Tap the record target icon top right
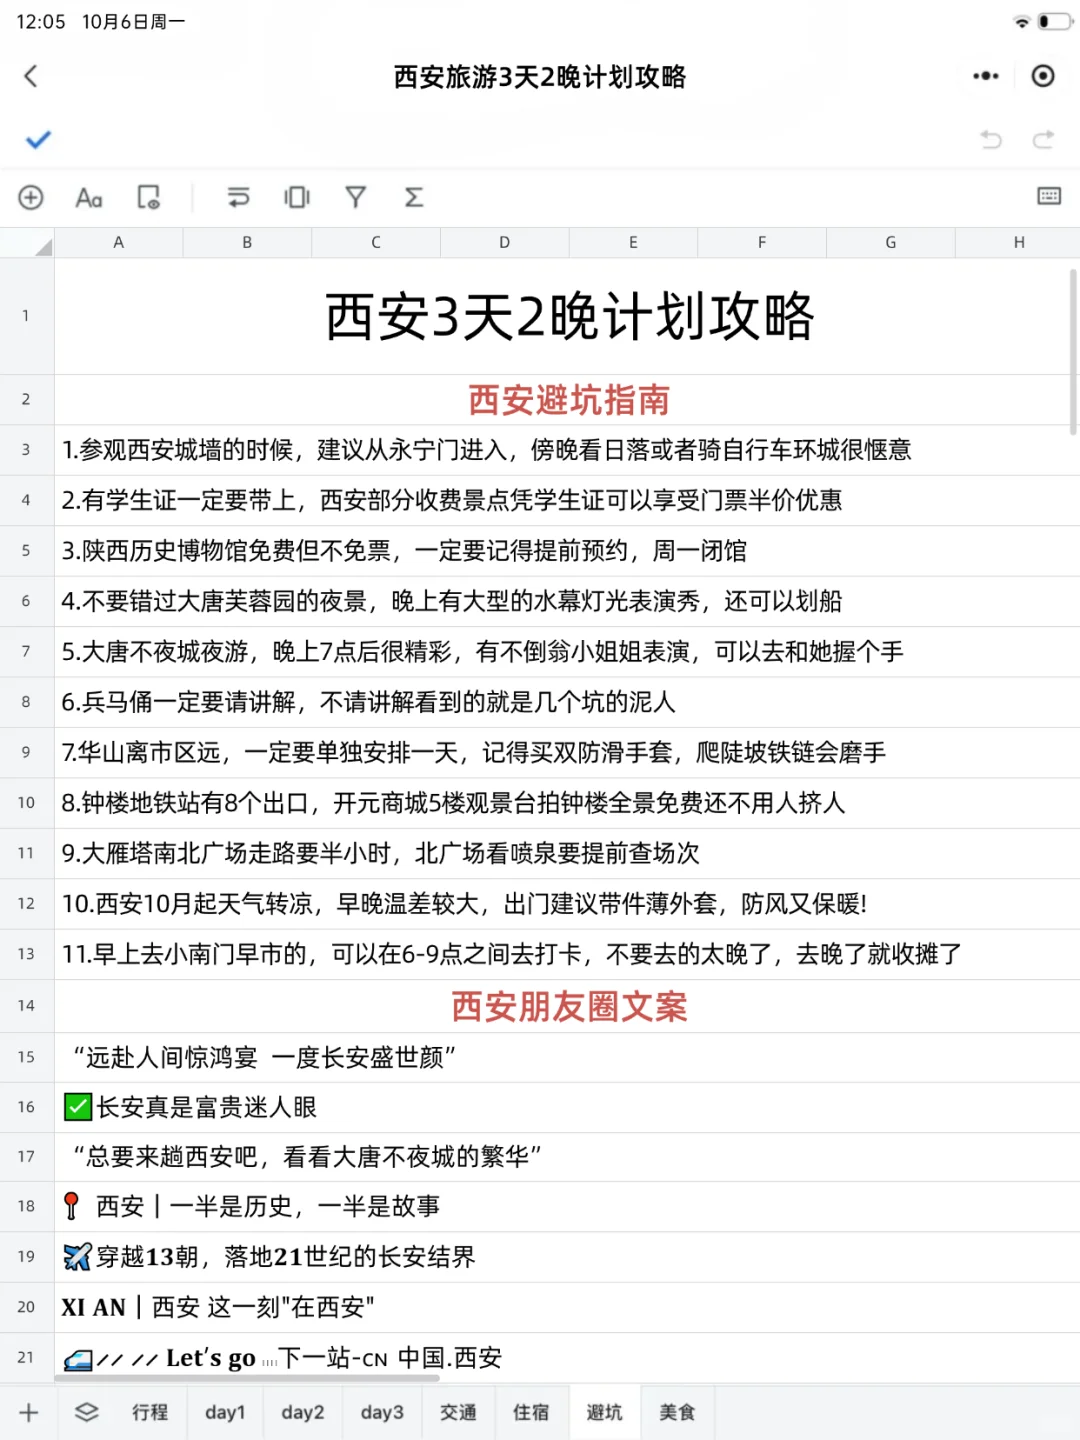The image size is (1080, 1440). [x=1042, y=76]
